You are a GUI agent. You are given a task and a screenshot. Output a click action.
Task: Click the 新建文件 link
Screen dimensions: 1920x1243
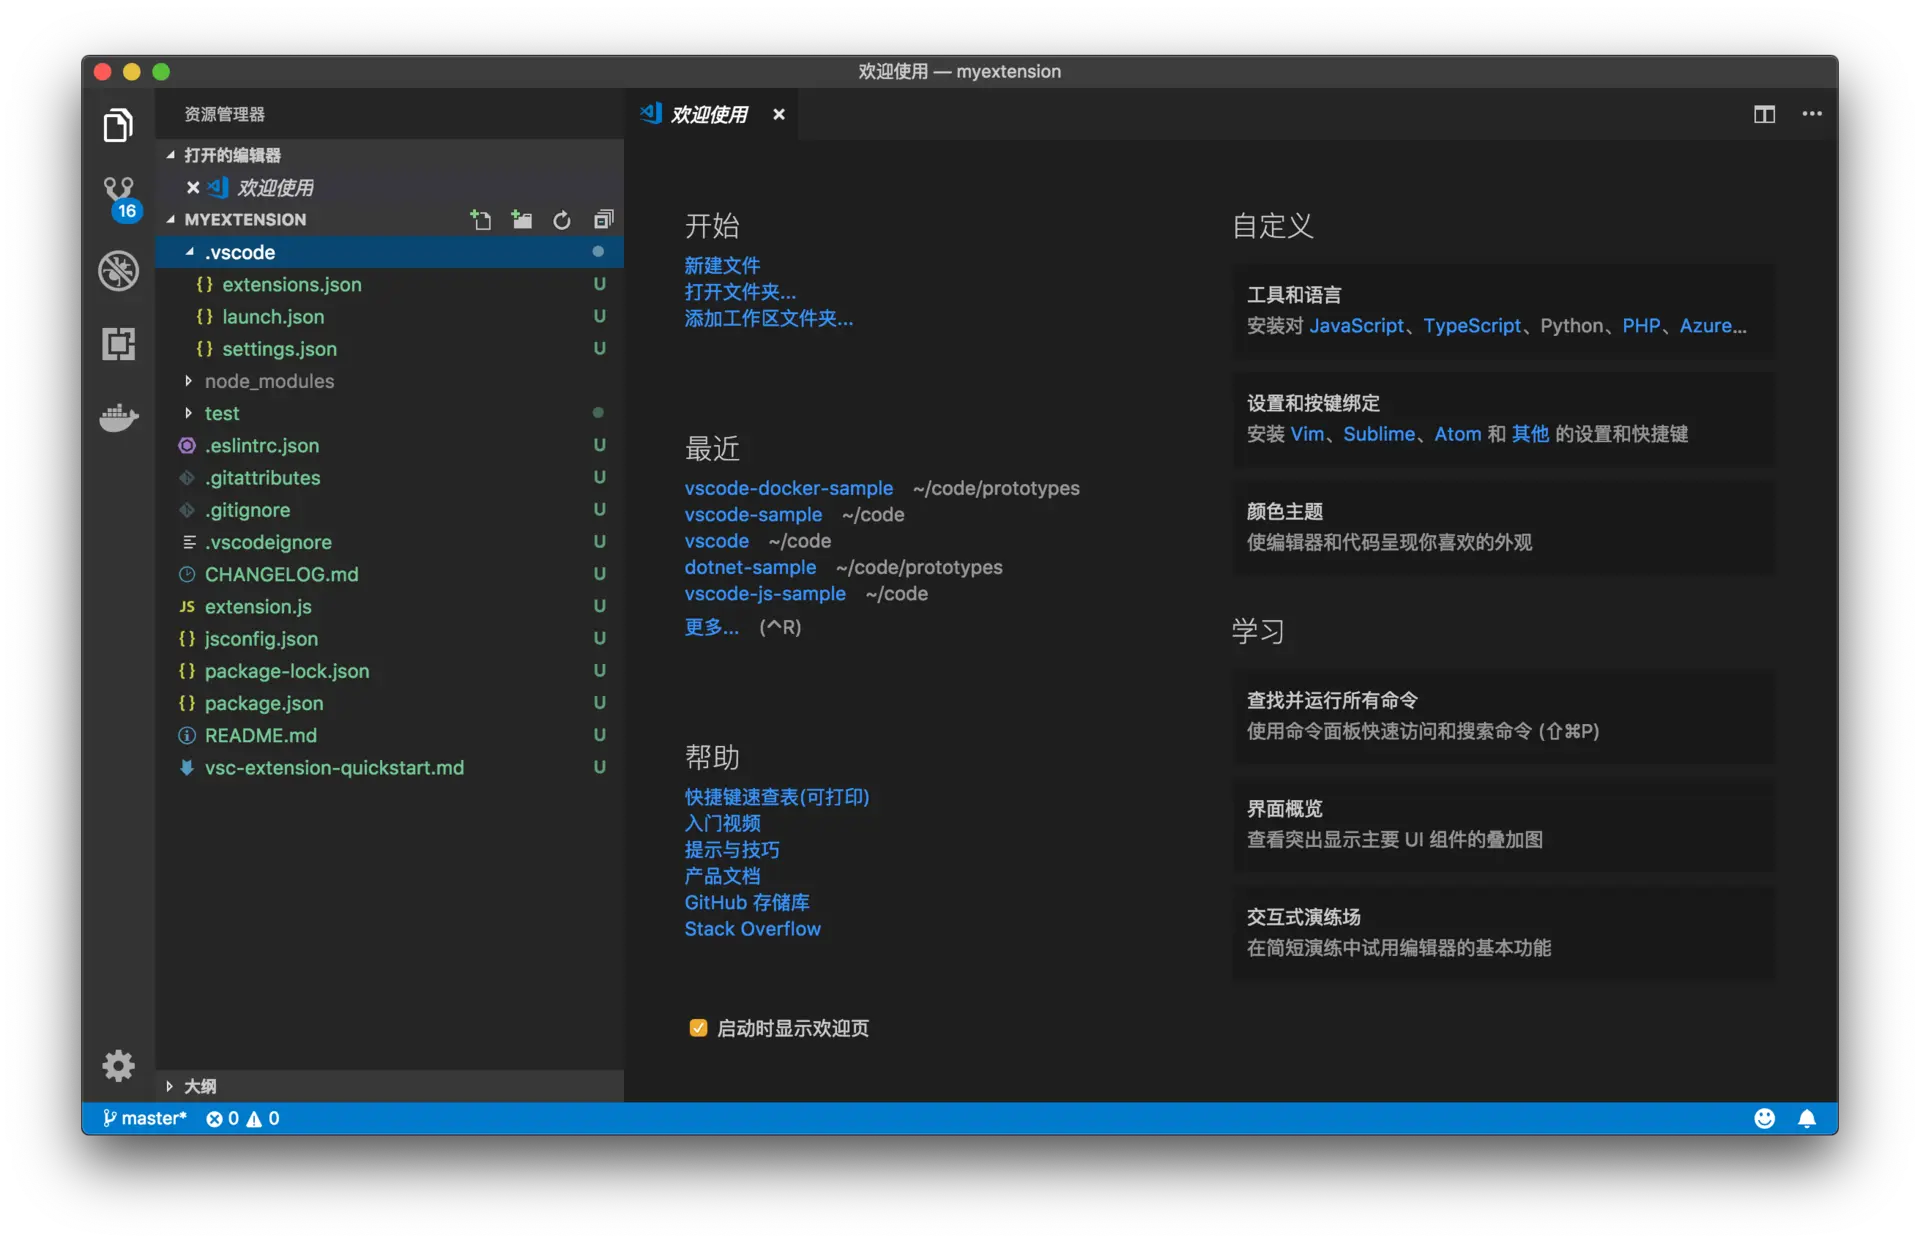click(722, 265)
